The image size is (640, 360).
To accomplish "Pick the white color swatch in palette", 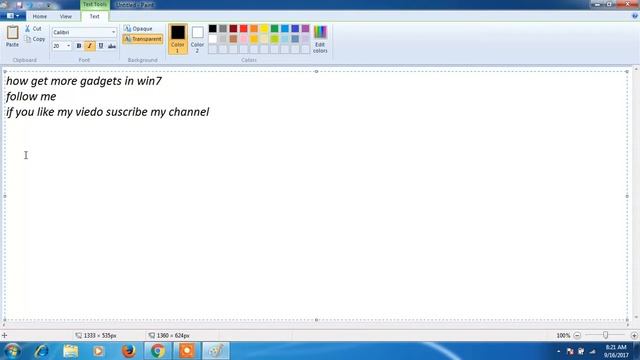I will pos(213,39).
